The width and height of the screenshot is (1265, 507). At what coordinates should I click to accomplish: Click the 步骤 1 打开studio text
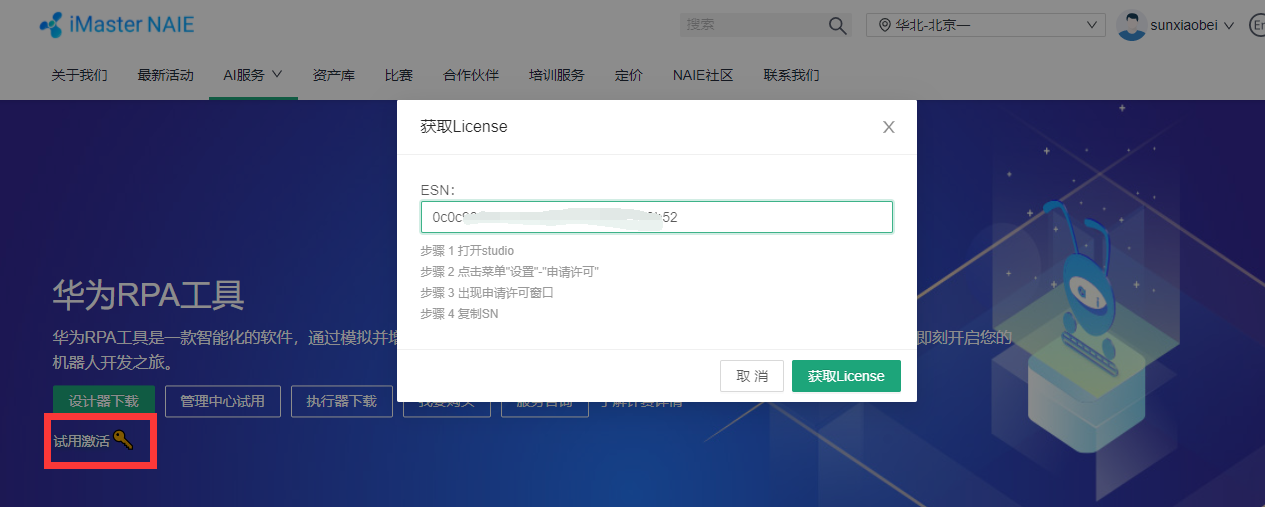(x=467, y=250)
